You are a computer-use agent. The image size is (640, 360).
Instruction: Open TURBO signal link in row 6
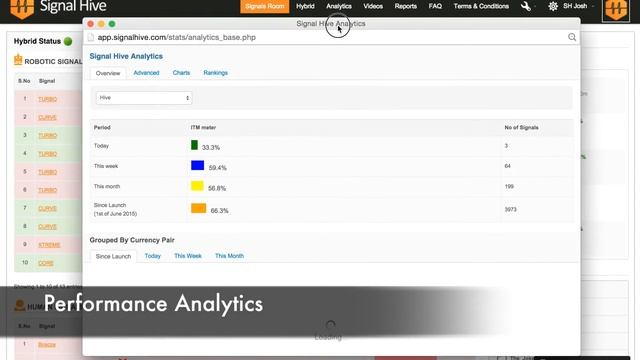pyautogui.click(x=47, y=190)
